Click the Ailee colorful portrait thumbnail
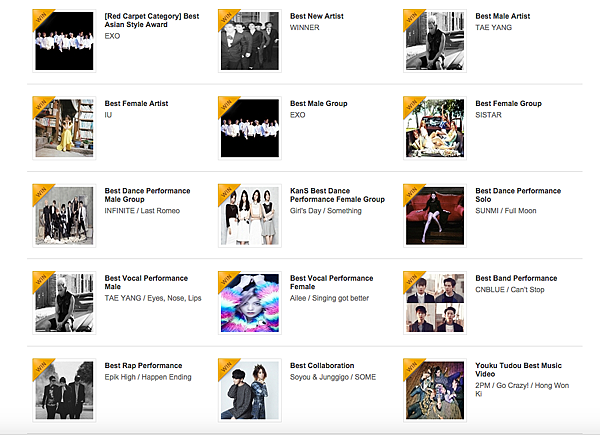Viewport: 600px width, 435px height. (x=250, y=302)
